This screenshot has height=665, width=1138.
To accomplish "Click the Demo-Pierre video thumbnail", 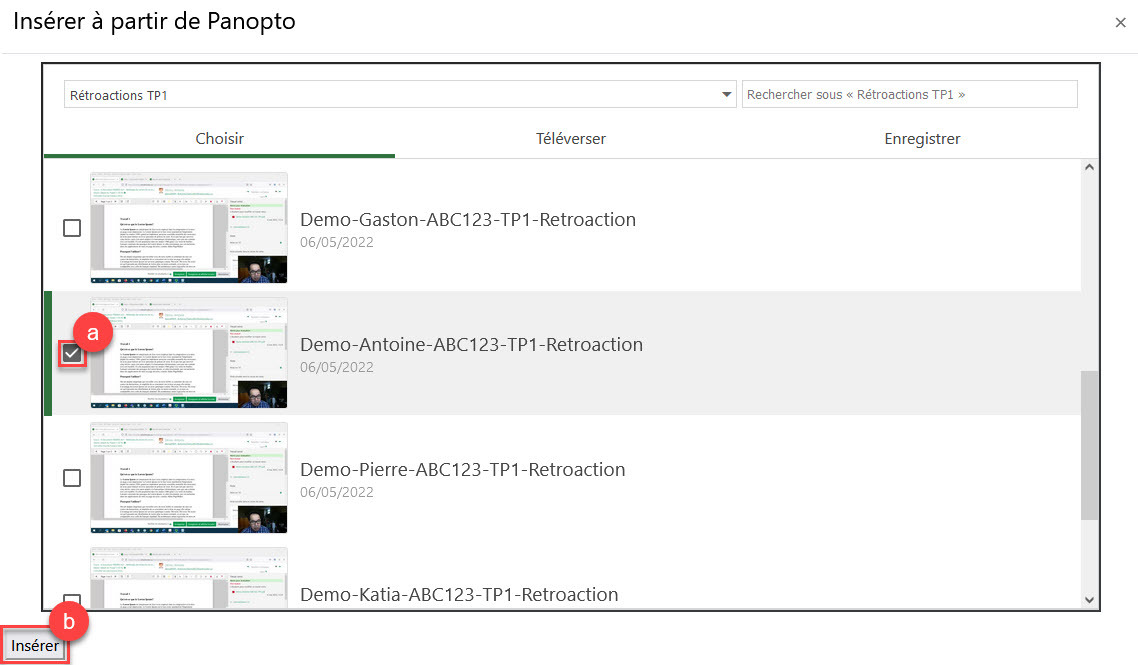I will pyautogui.click(x=189, y=478).
